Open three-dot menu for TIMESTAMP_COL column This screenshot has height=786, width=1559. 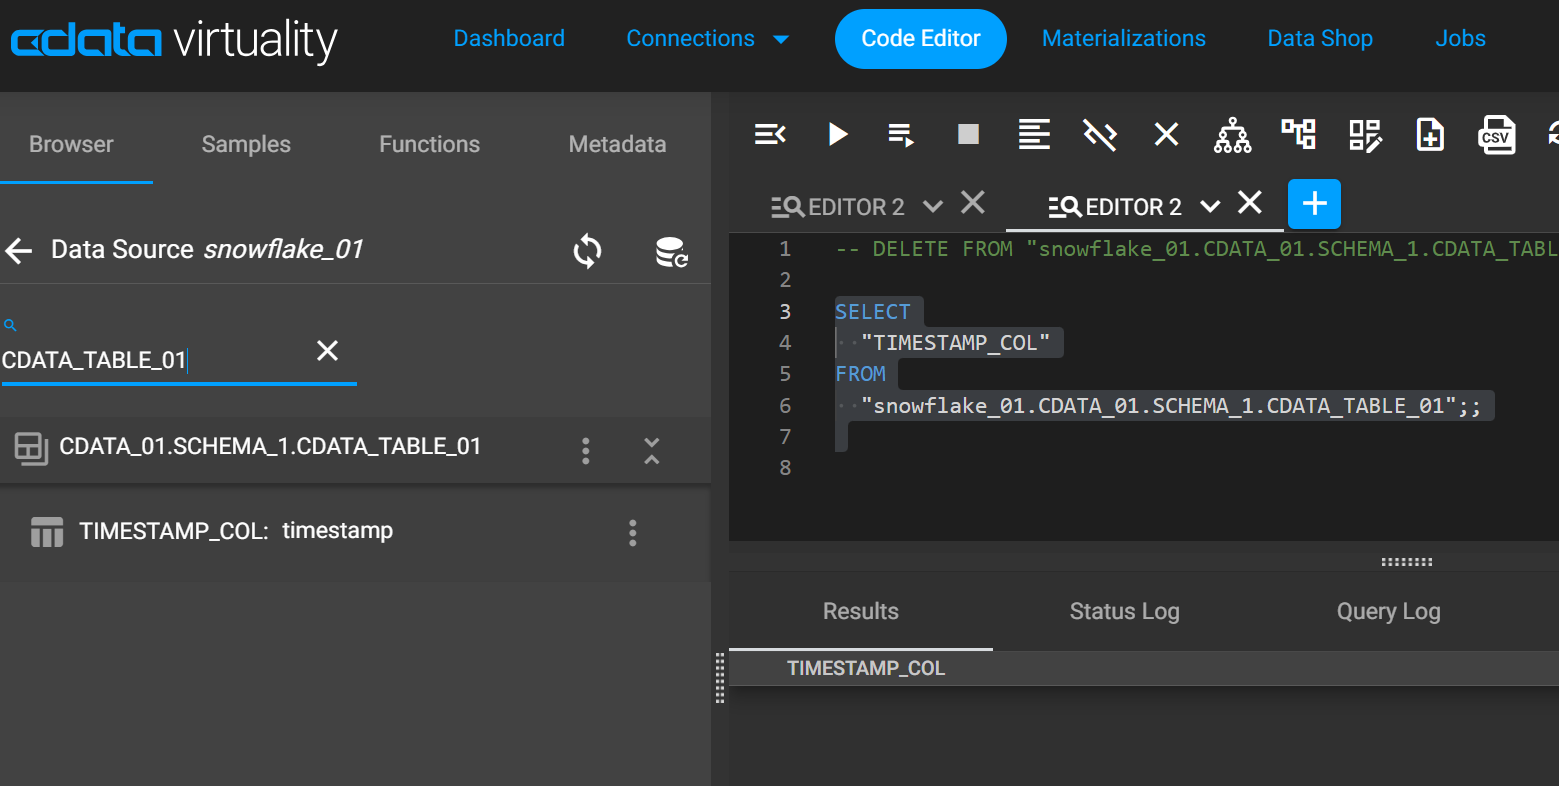click(633, 533)
